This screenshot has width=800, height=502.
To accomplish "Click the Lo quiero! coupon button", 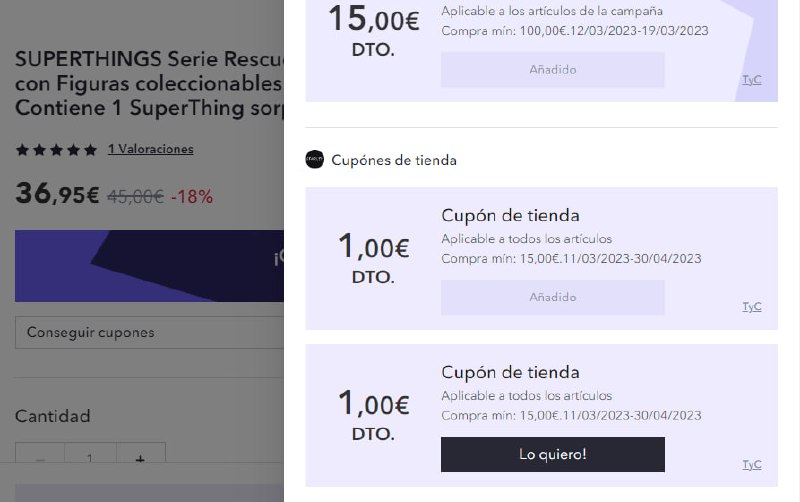I will click(553, 454).
